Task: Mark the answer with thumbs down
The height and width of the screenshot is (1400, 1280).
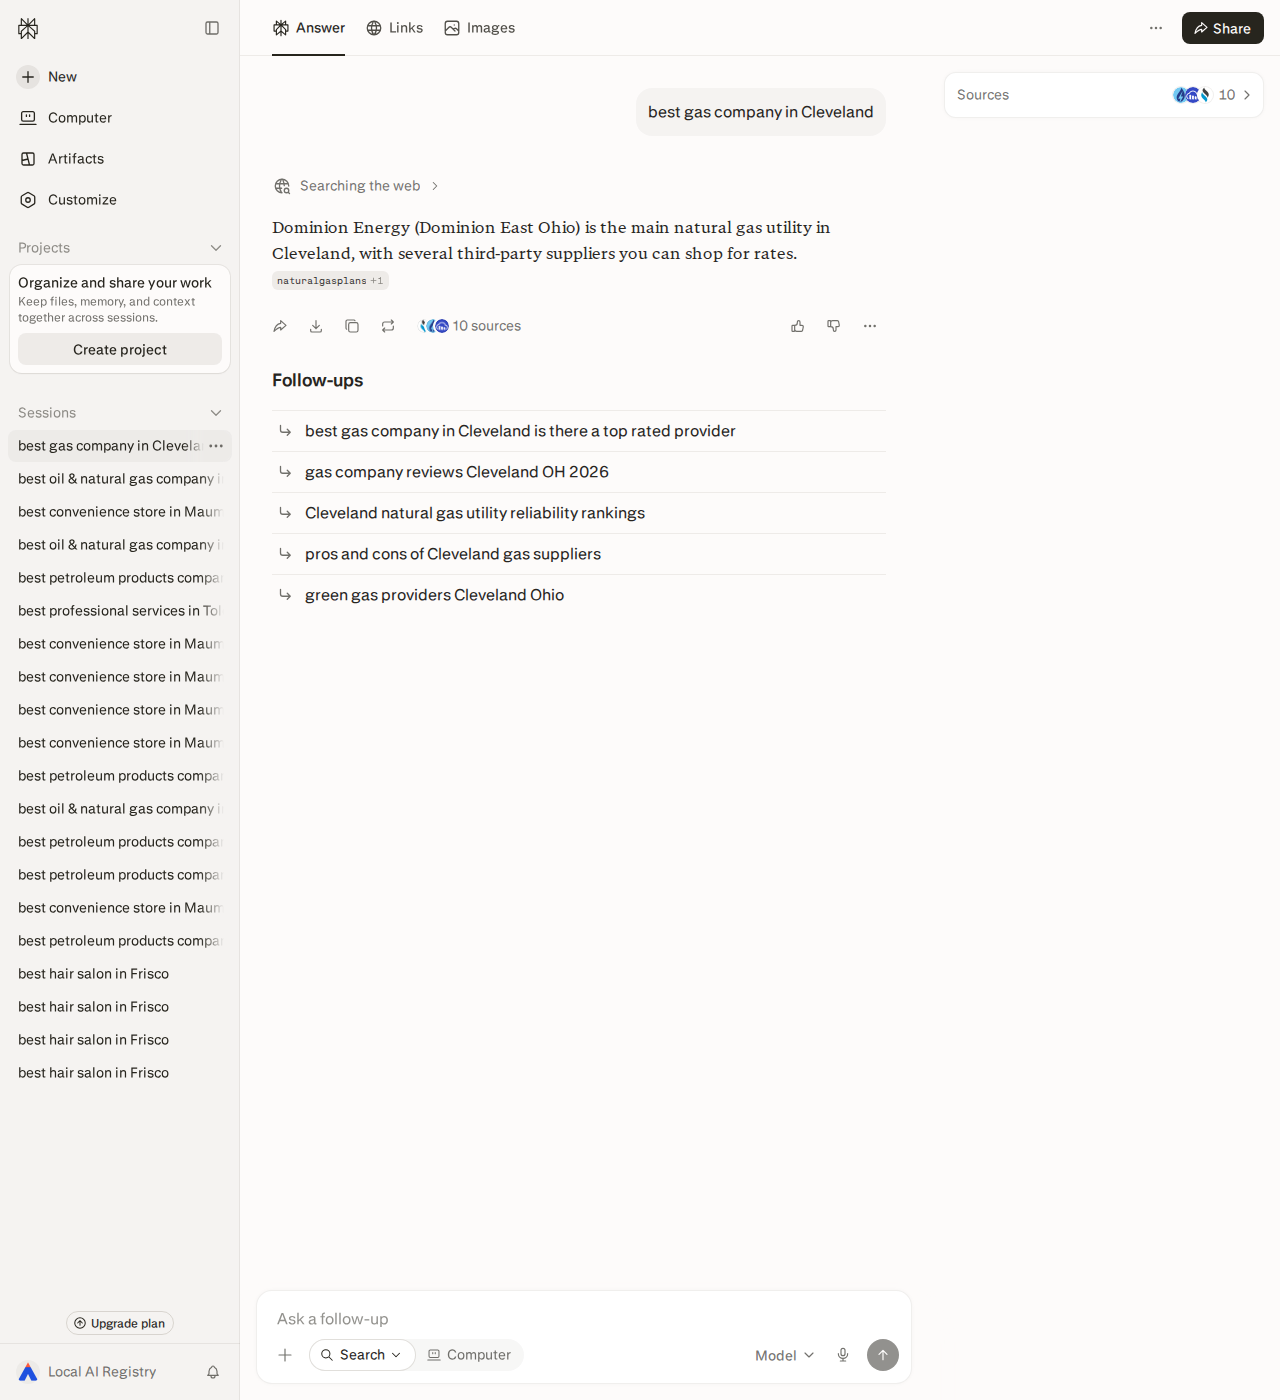Action: 834,326
